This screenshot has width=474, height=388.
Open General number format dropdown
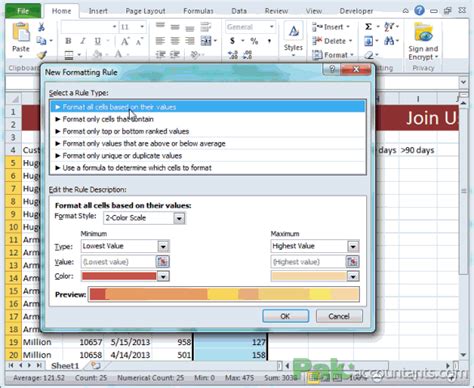pos(272,27)
